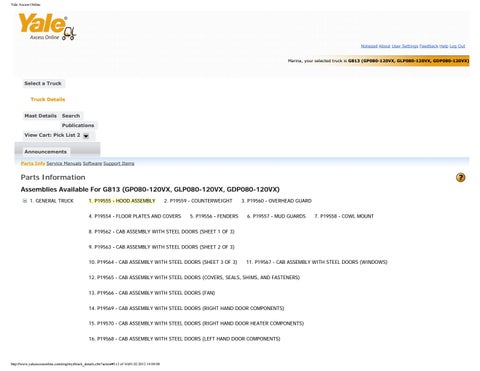Open the Announcements tab
480x371 pixels.
(x=46, y=152)
